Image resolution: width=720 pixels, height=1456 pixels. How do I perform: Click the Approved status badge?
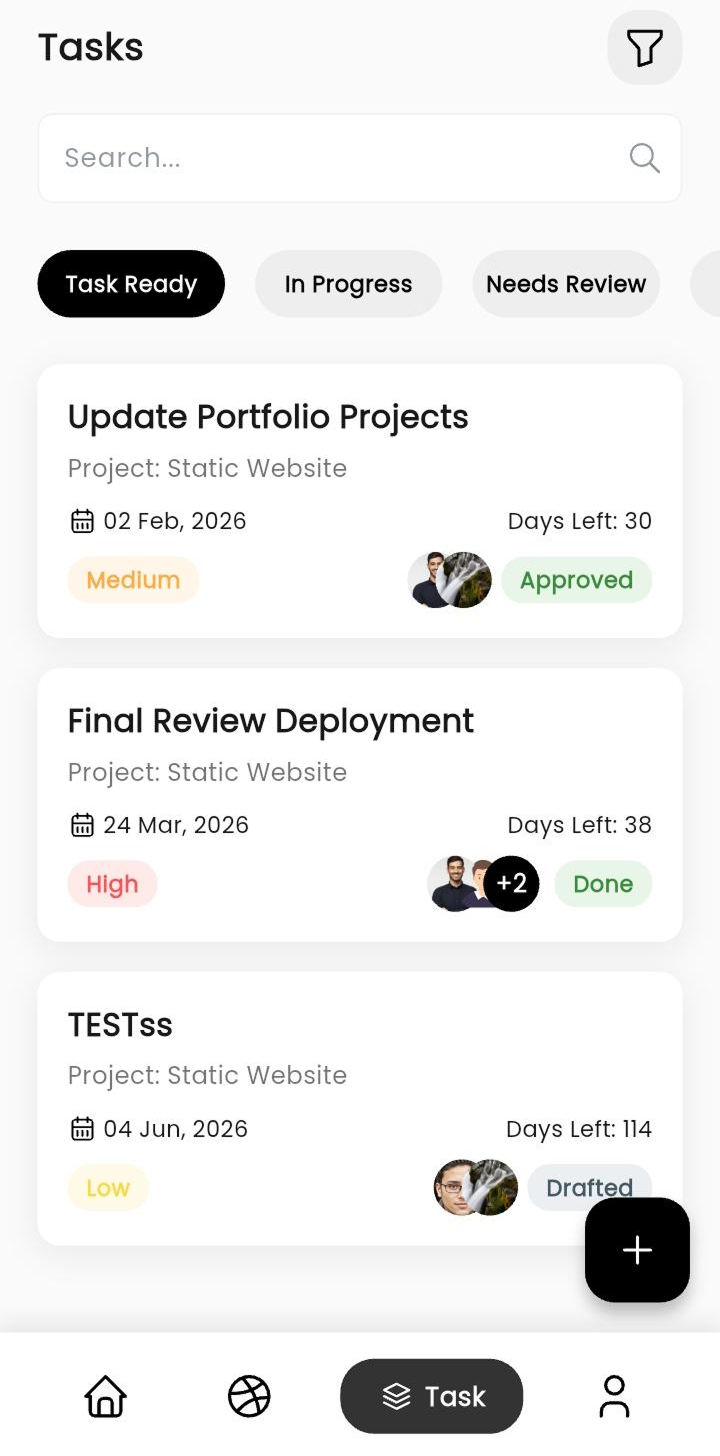point(576,580)
